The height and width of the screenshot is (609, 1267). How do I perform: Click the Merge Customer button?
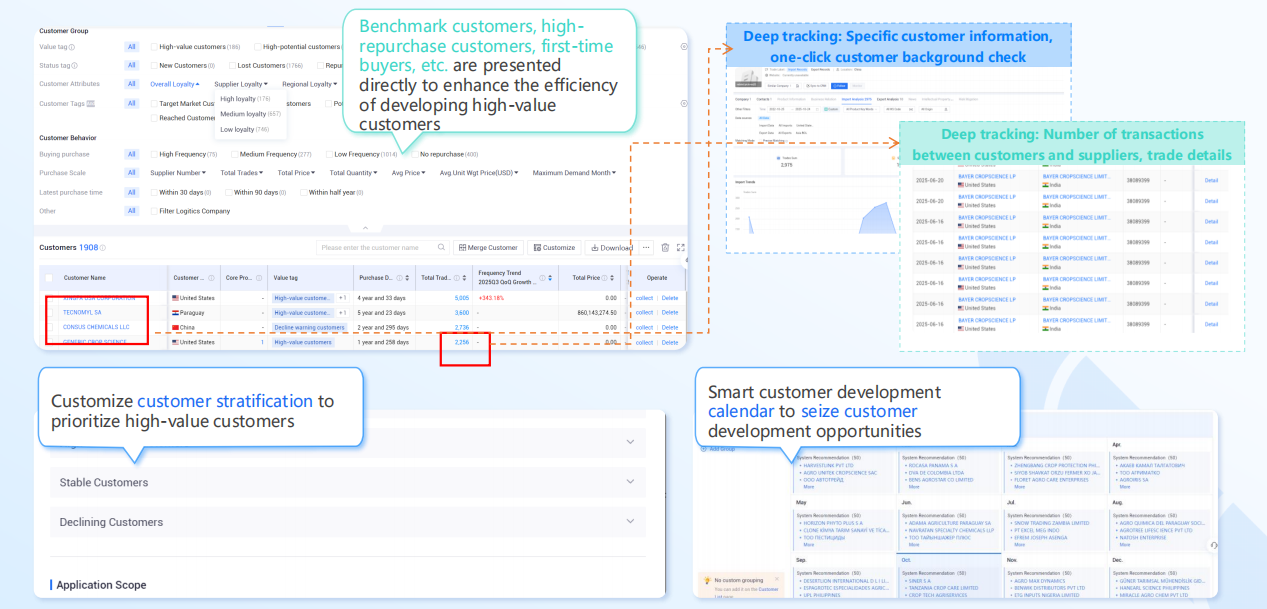click(x=488, y=247)
